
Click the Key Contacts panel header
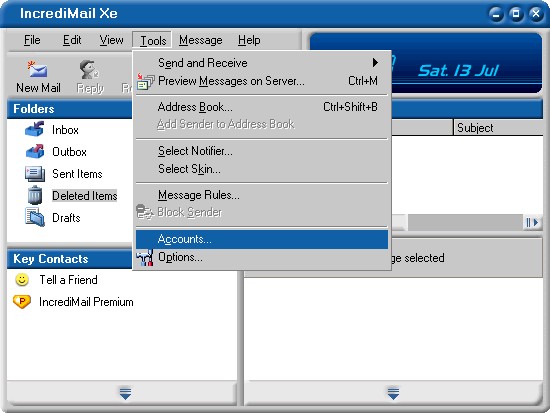click(69, 259)
